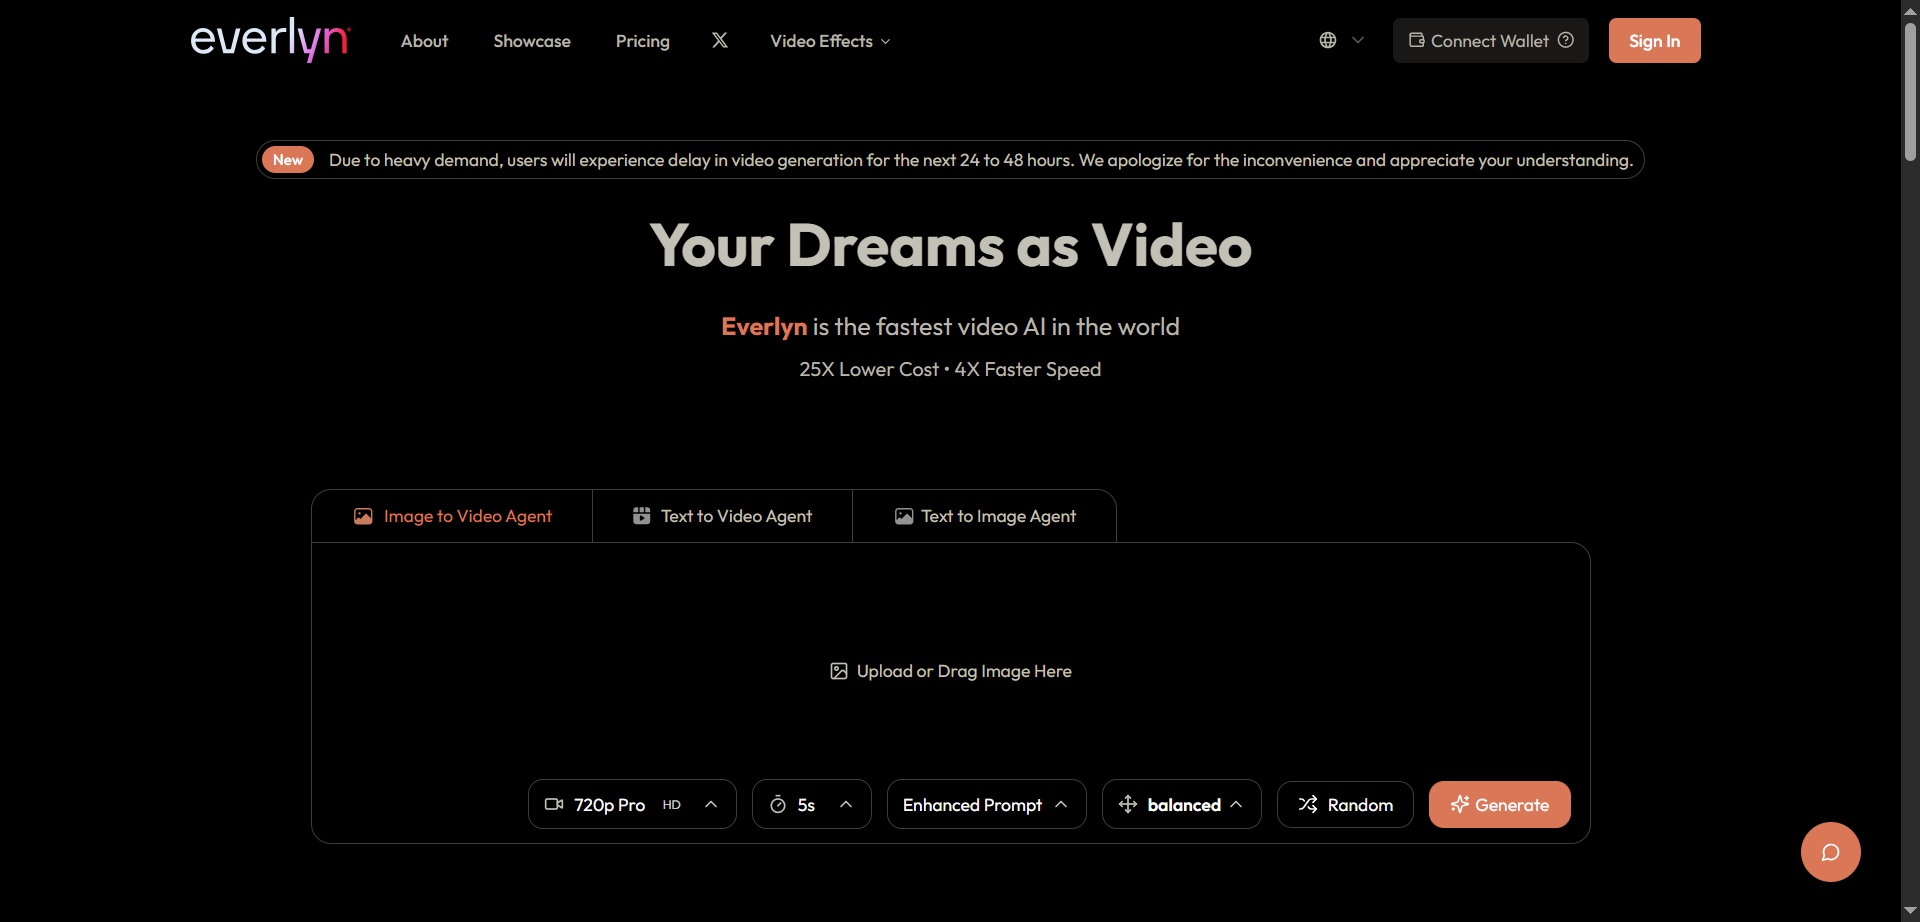Click the '720p Pro' label
Image resolution: width=1920 pixels, height=922 pixels.
[x=609, y=805]
